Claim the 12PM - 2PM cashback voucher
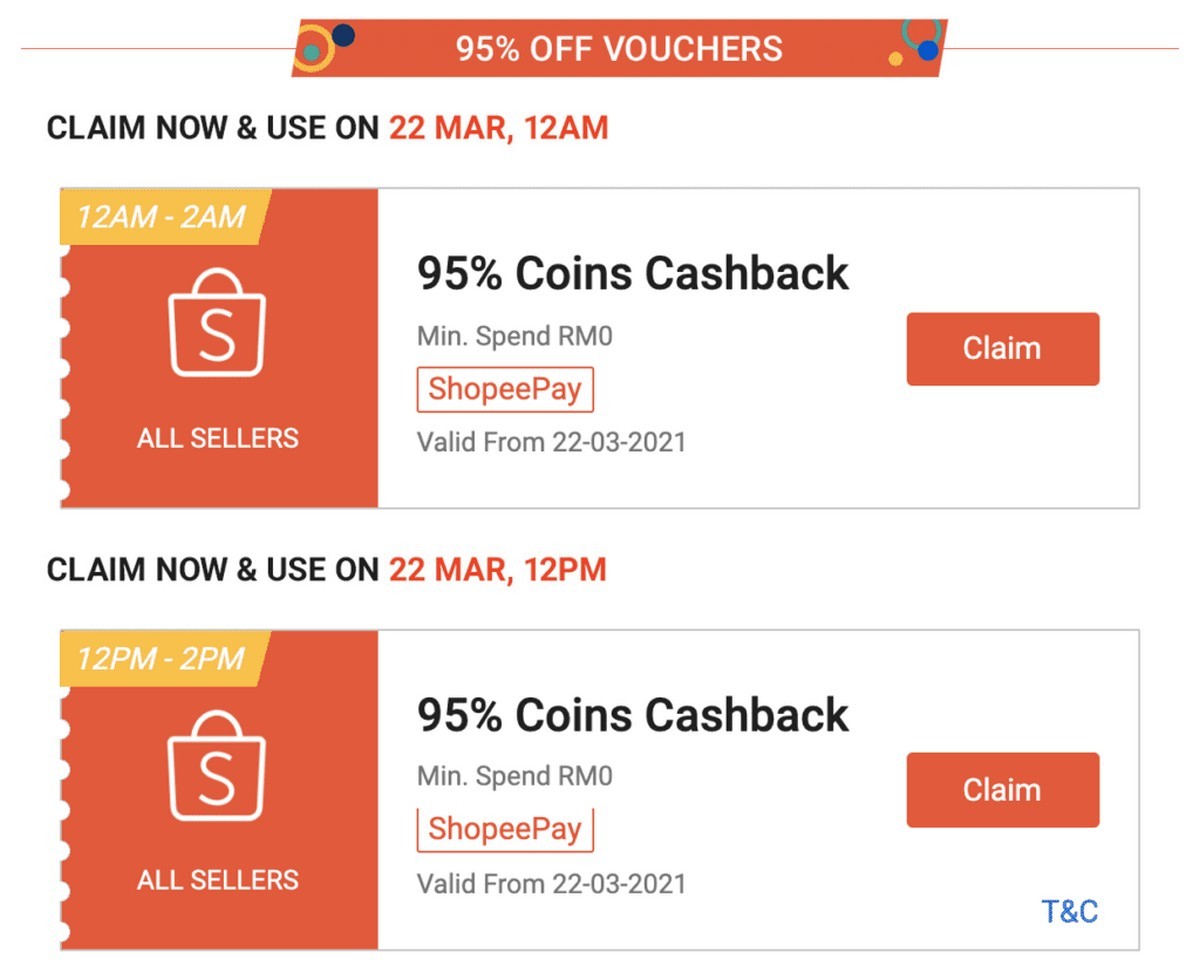1200x980 pixels. point(1002,790)
